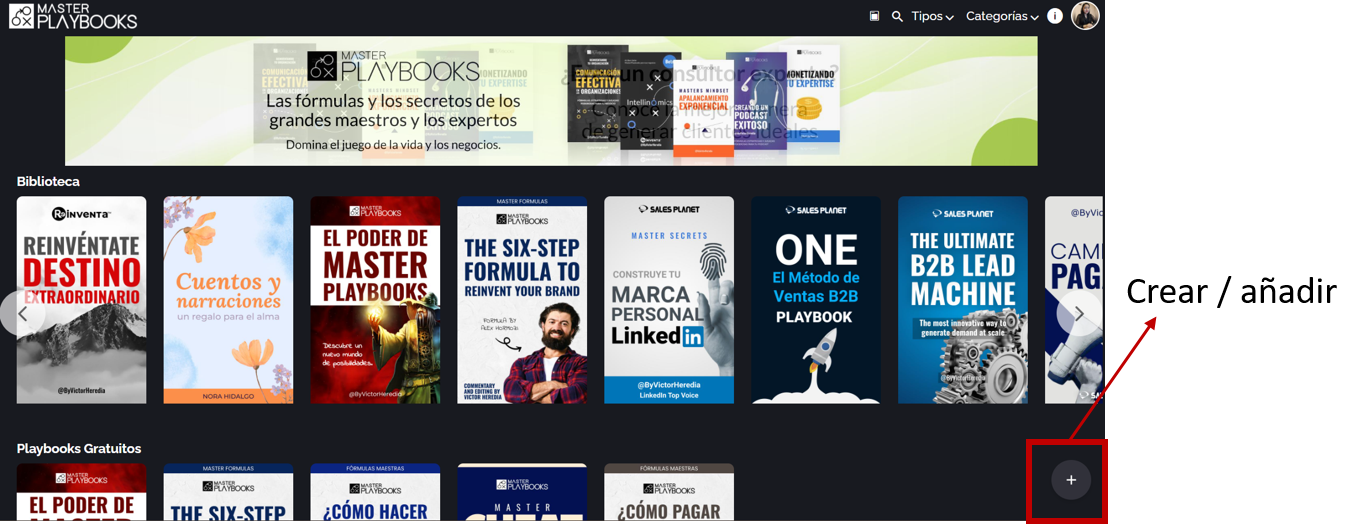Open The Six-Step book in Playbooks Gratuitos
This screenshot has width=1360, height=524.
(229, 492)
